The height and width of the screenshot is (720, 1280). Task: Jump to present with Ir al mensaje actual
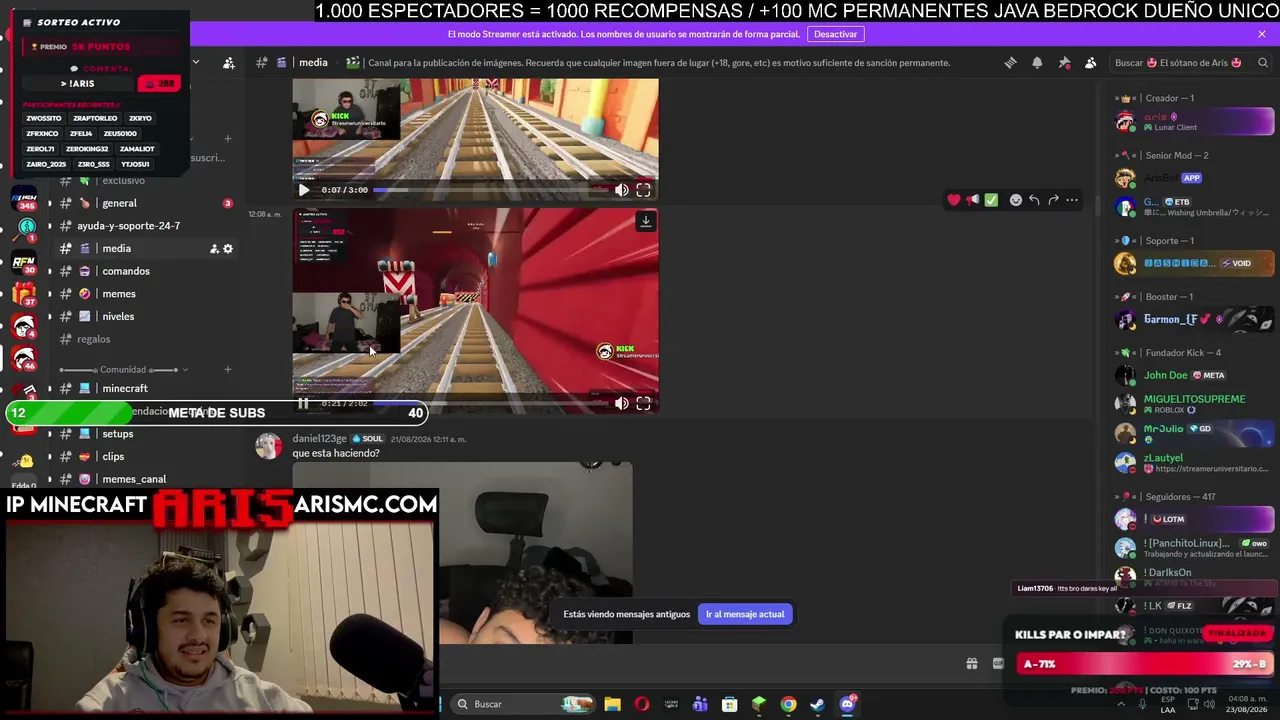(745, 614)
